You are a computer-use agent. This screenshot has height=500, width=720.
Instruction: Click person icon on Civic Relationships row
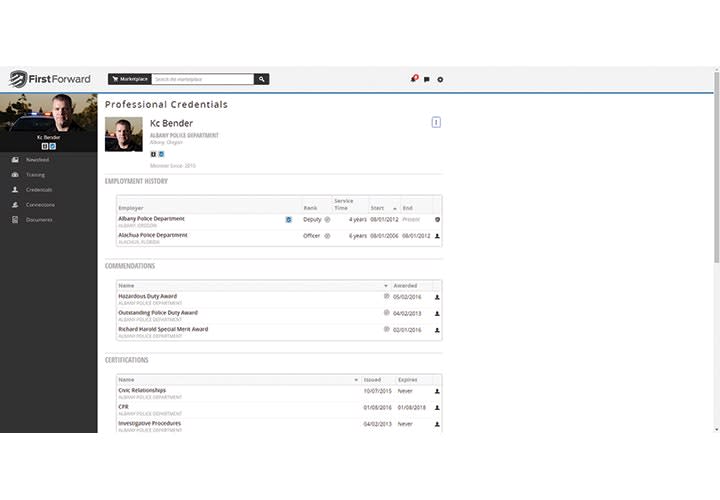(x=437, y=391)
